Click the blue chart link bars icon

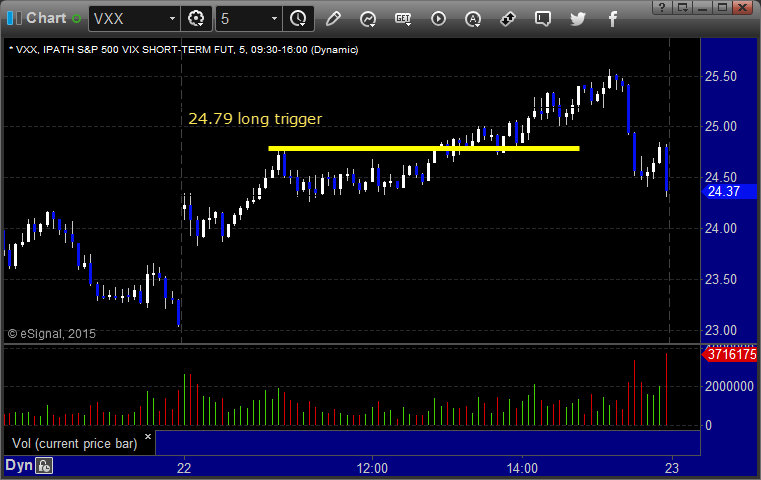coord(14,18)
